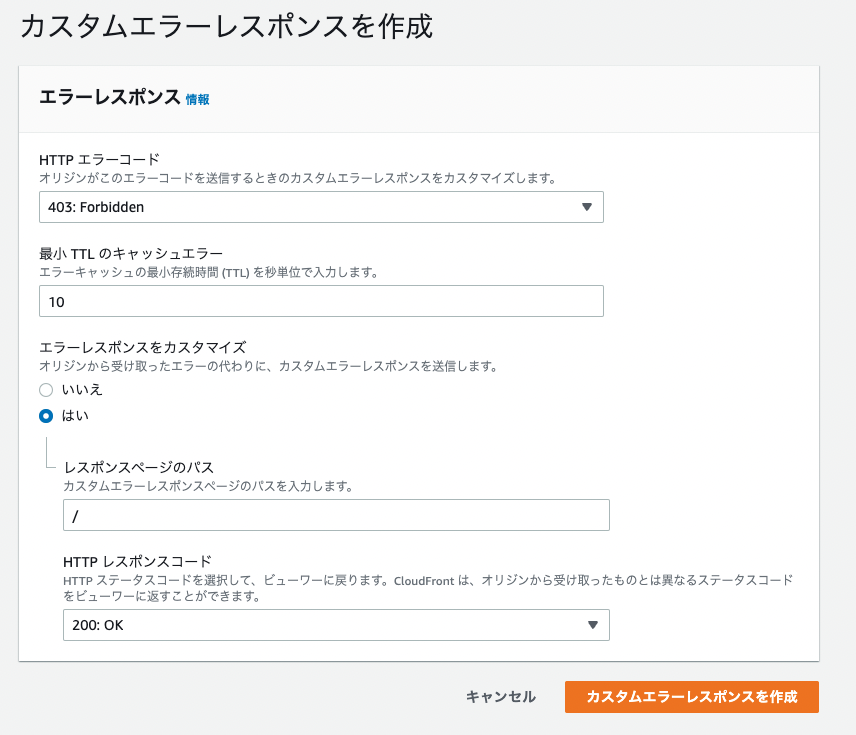856x735 pixels.
Task: Click the 最小 TTL のキャッシュエラー label
Action: click(x=130, y=254)
